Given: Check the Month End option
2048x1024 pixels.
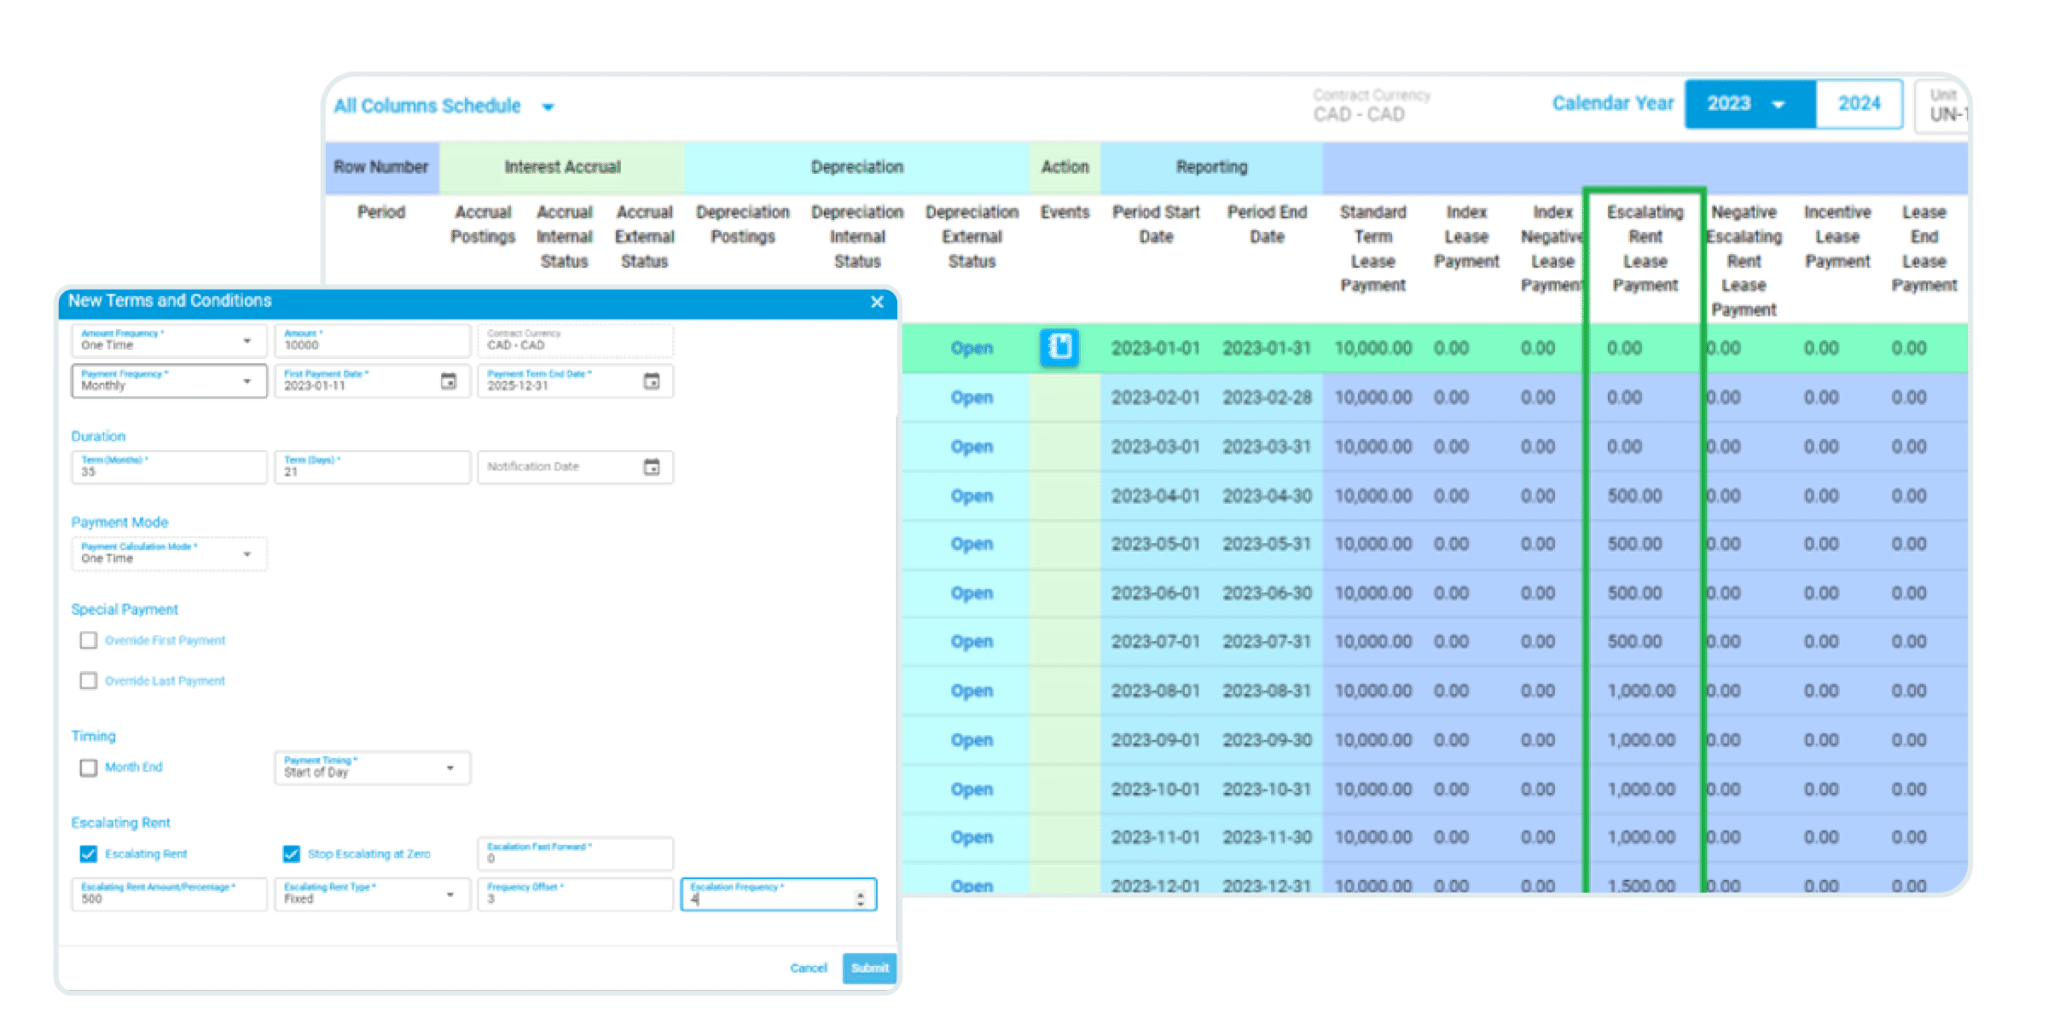Looking at the screenshot, I should 86,768.
